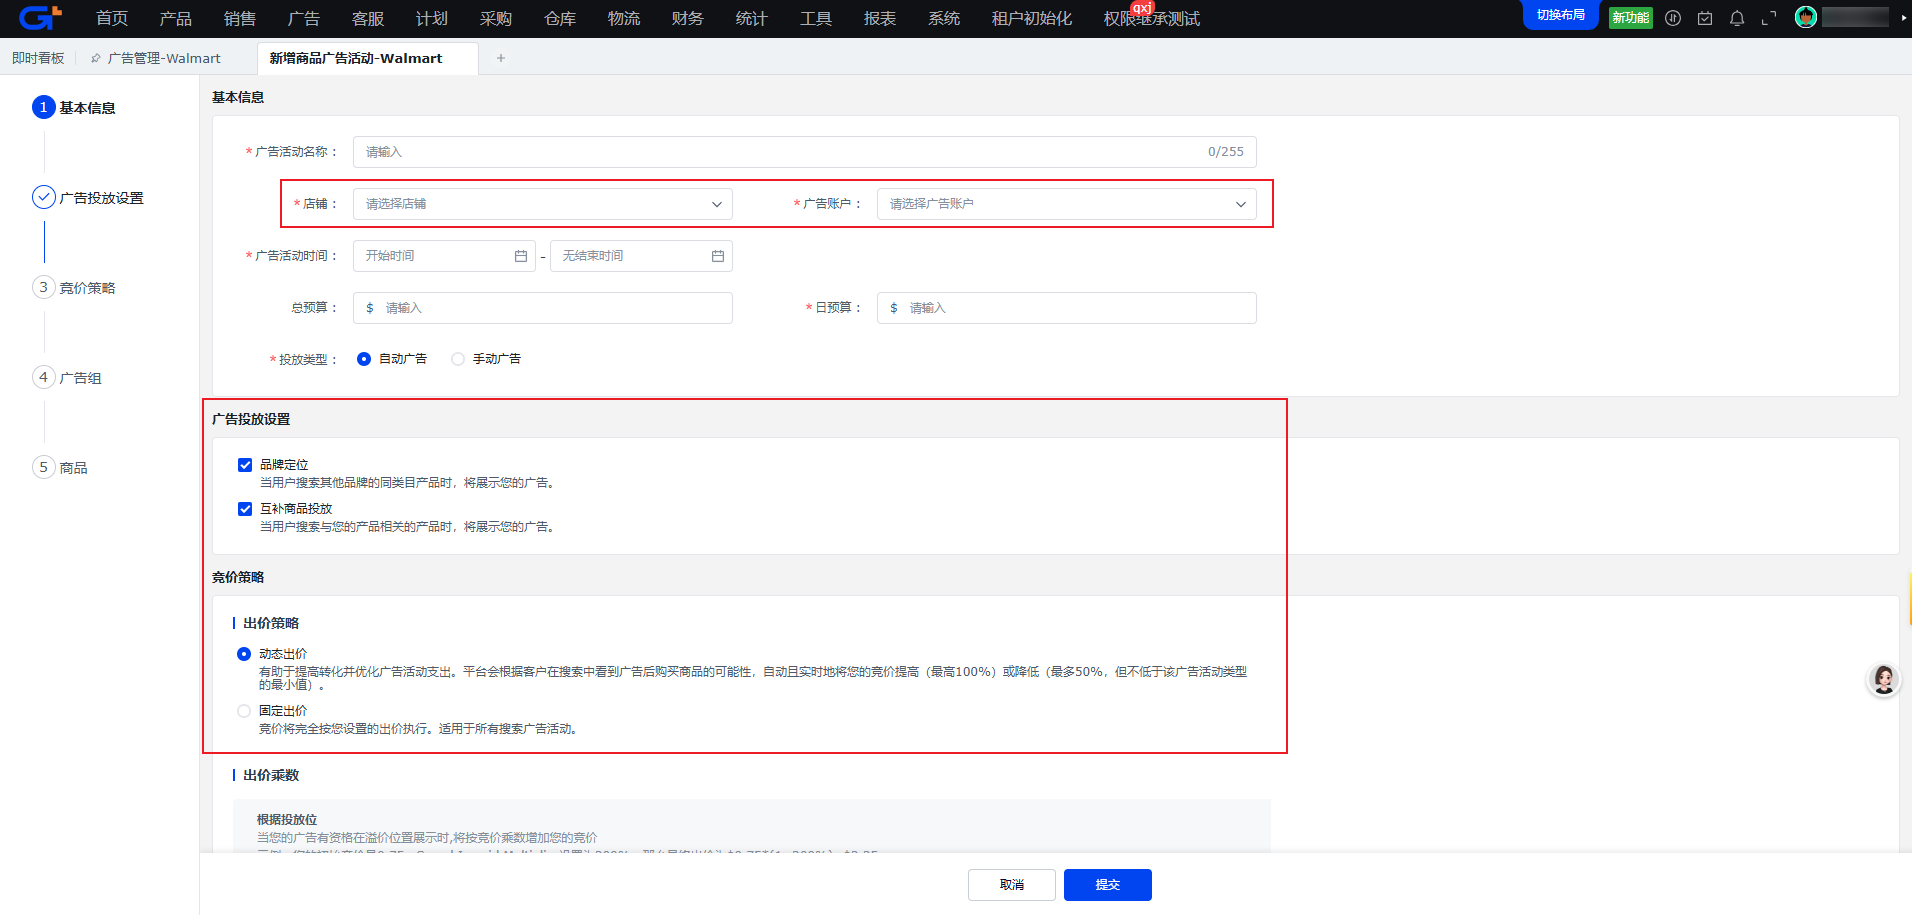Open the 店铺 store dropdown

tap(543, 204)
